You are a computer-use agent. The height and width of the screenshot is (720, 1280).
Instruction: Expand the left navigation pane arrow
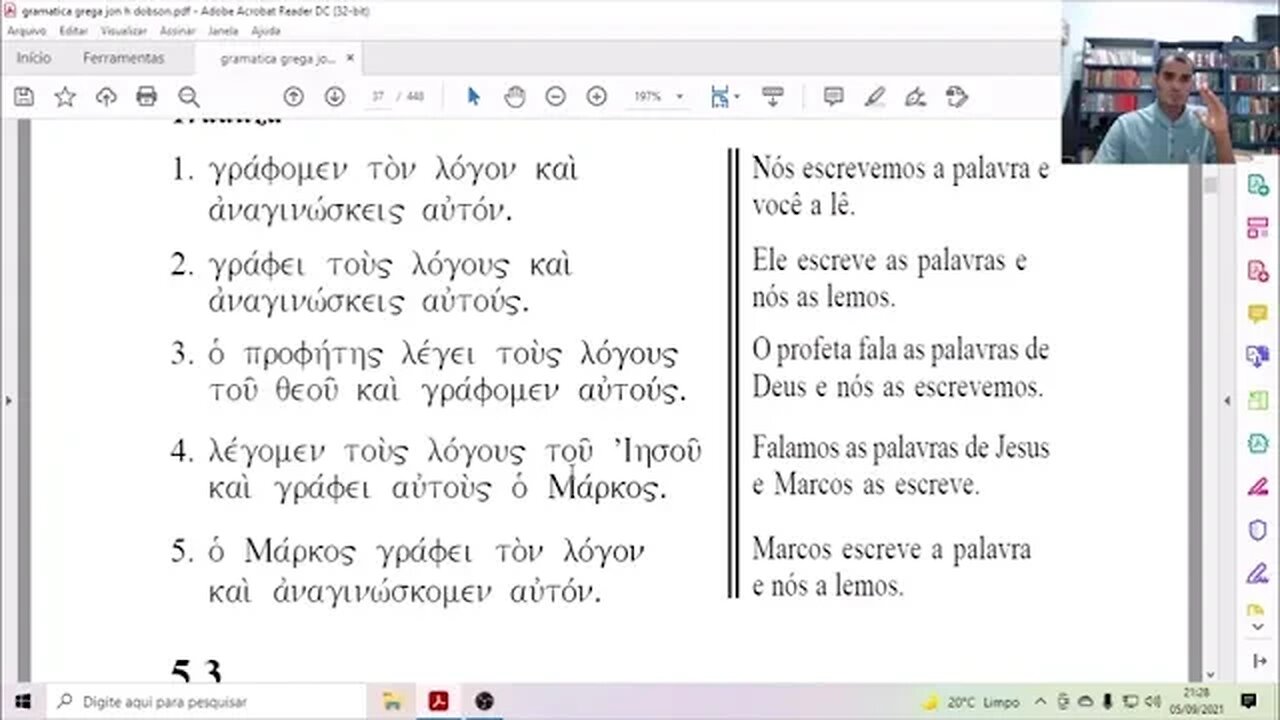9,400
